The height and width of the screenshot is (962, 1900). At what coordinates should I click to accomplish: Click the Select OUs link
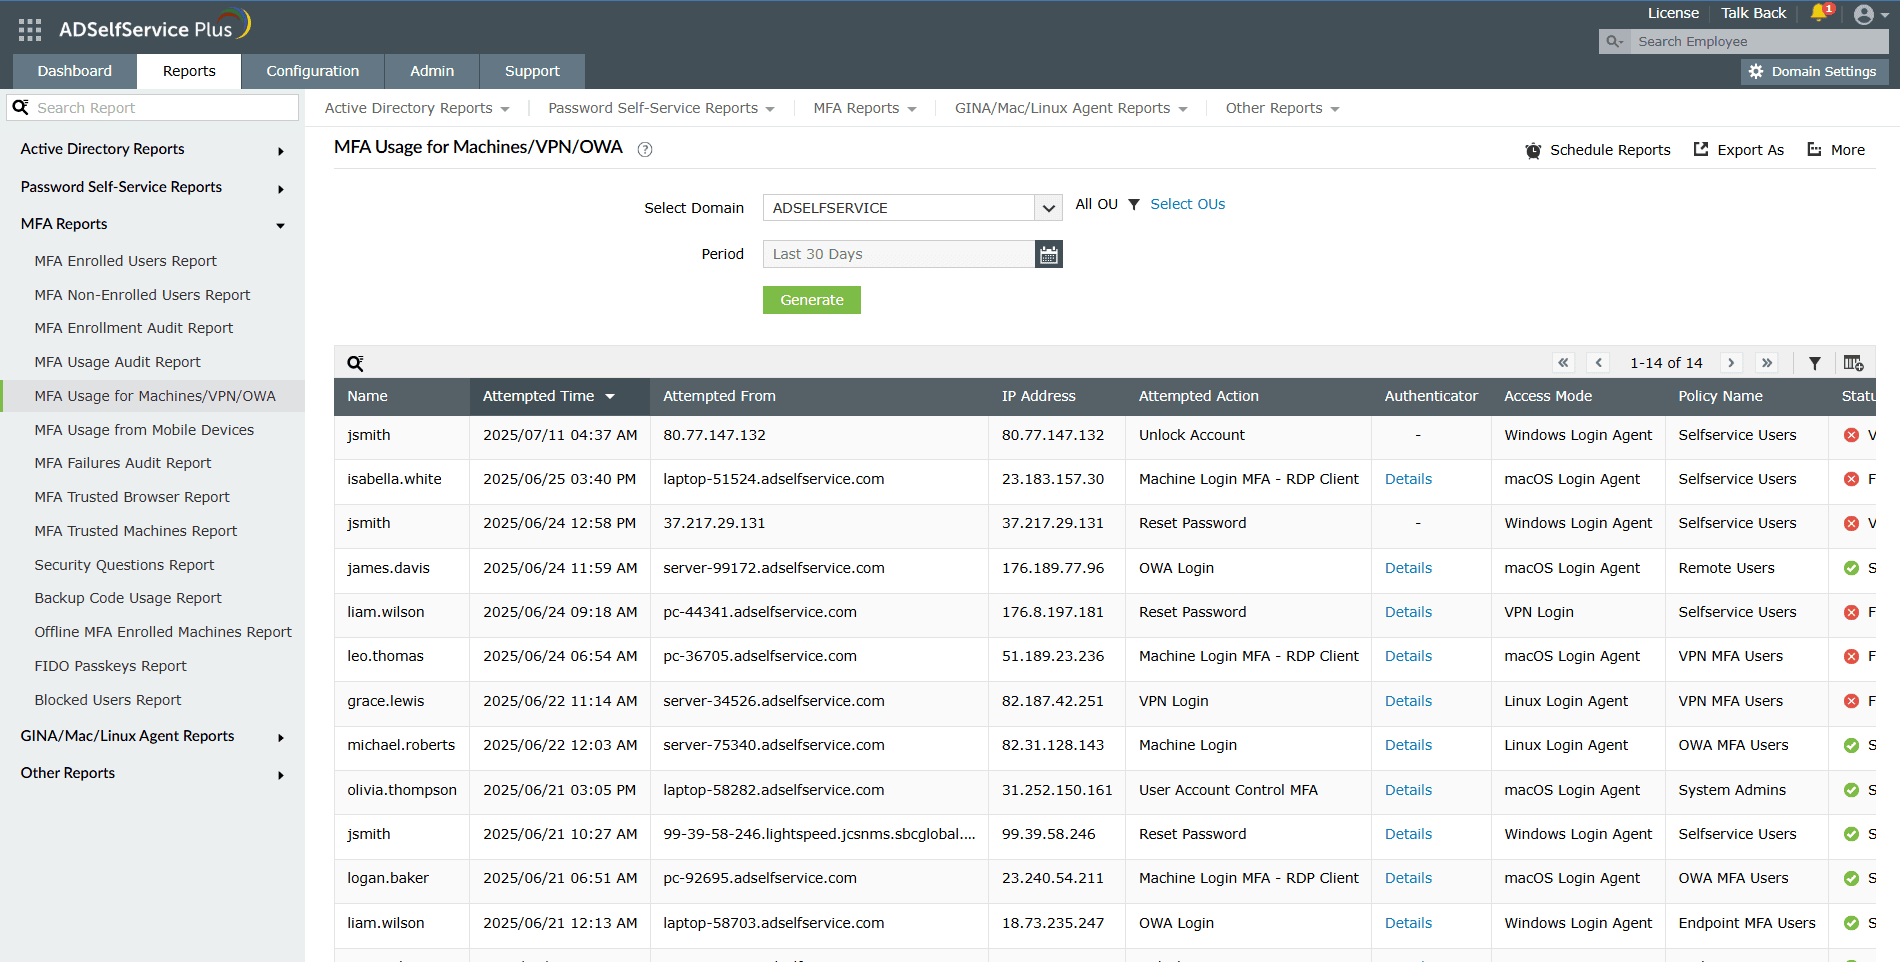(1187, 204)
